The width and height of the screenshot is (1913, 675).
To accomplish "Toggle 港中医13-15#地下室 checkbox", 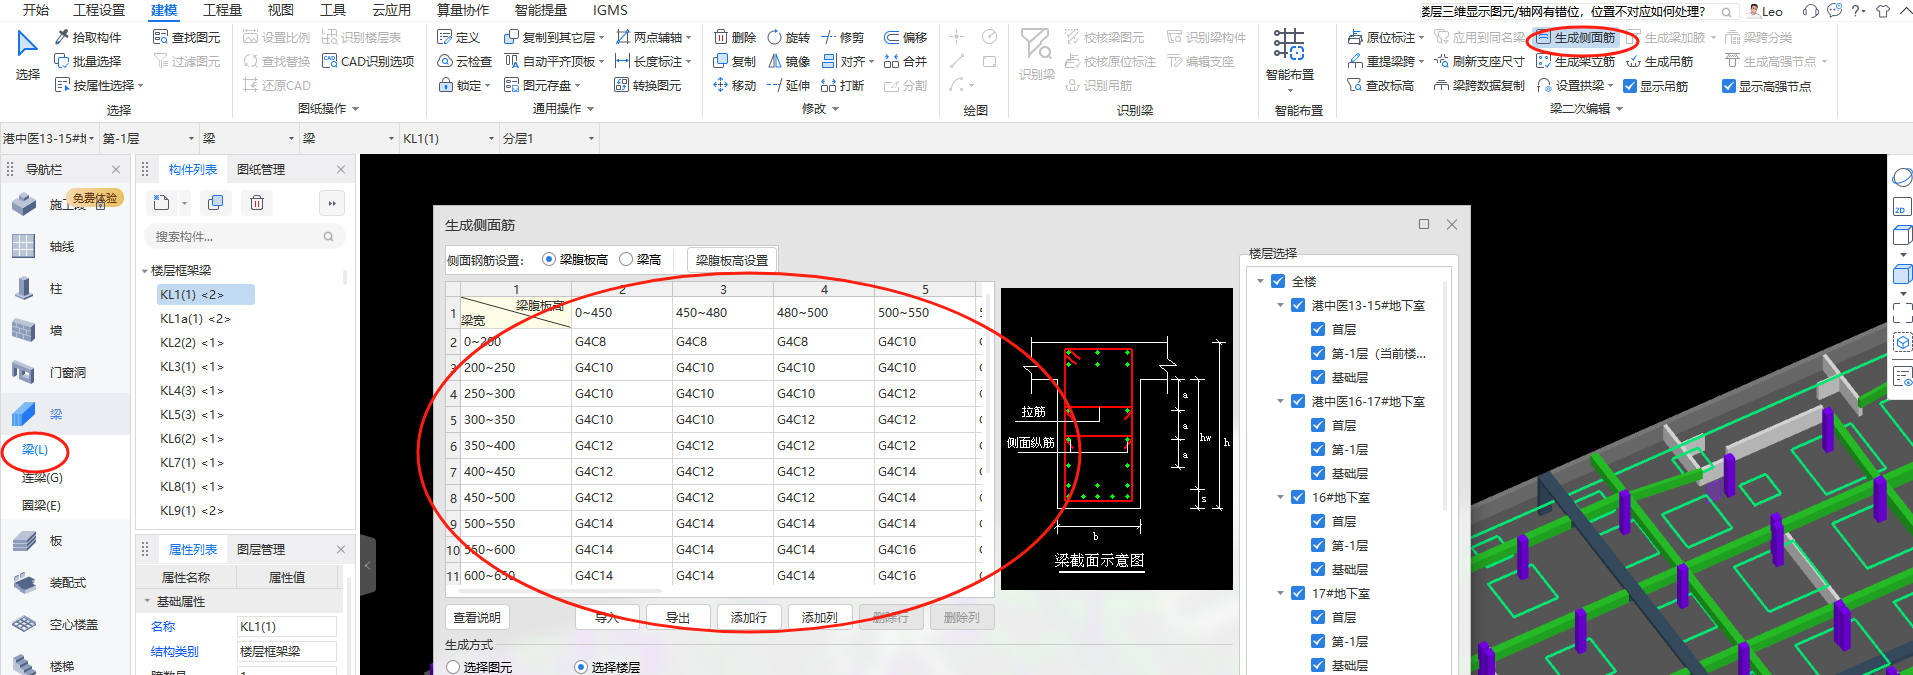I will [1298, 305].
